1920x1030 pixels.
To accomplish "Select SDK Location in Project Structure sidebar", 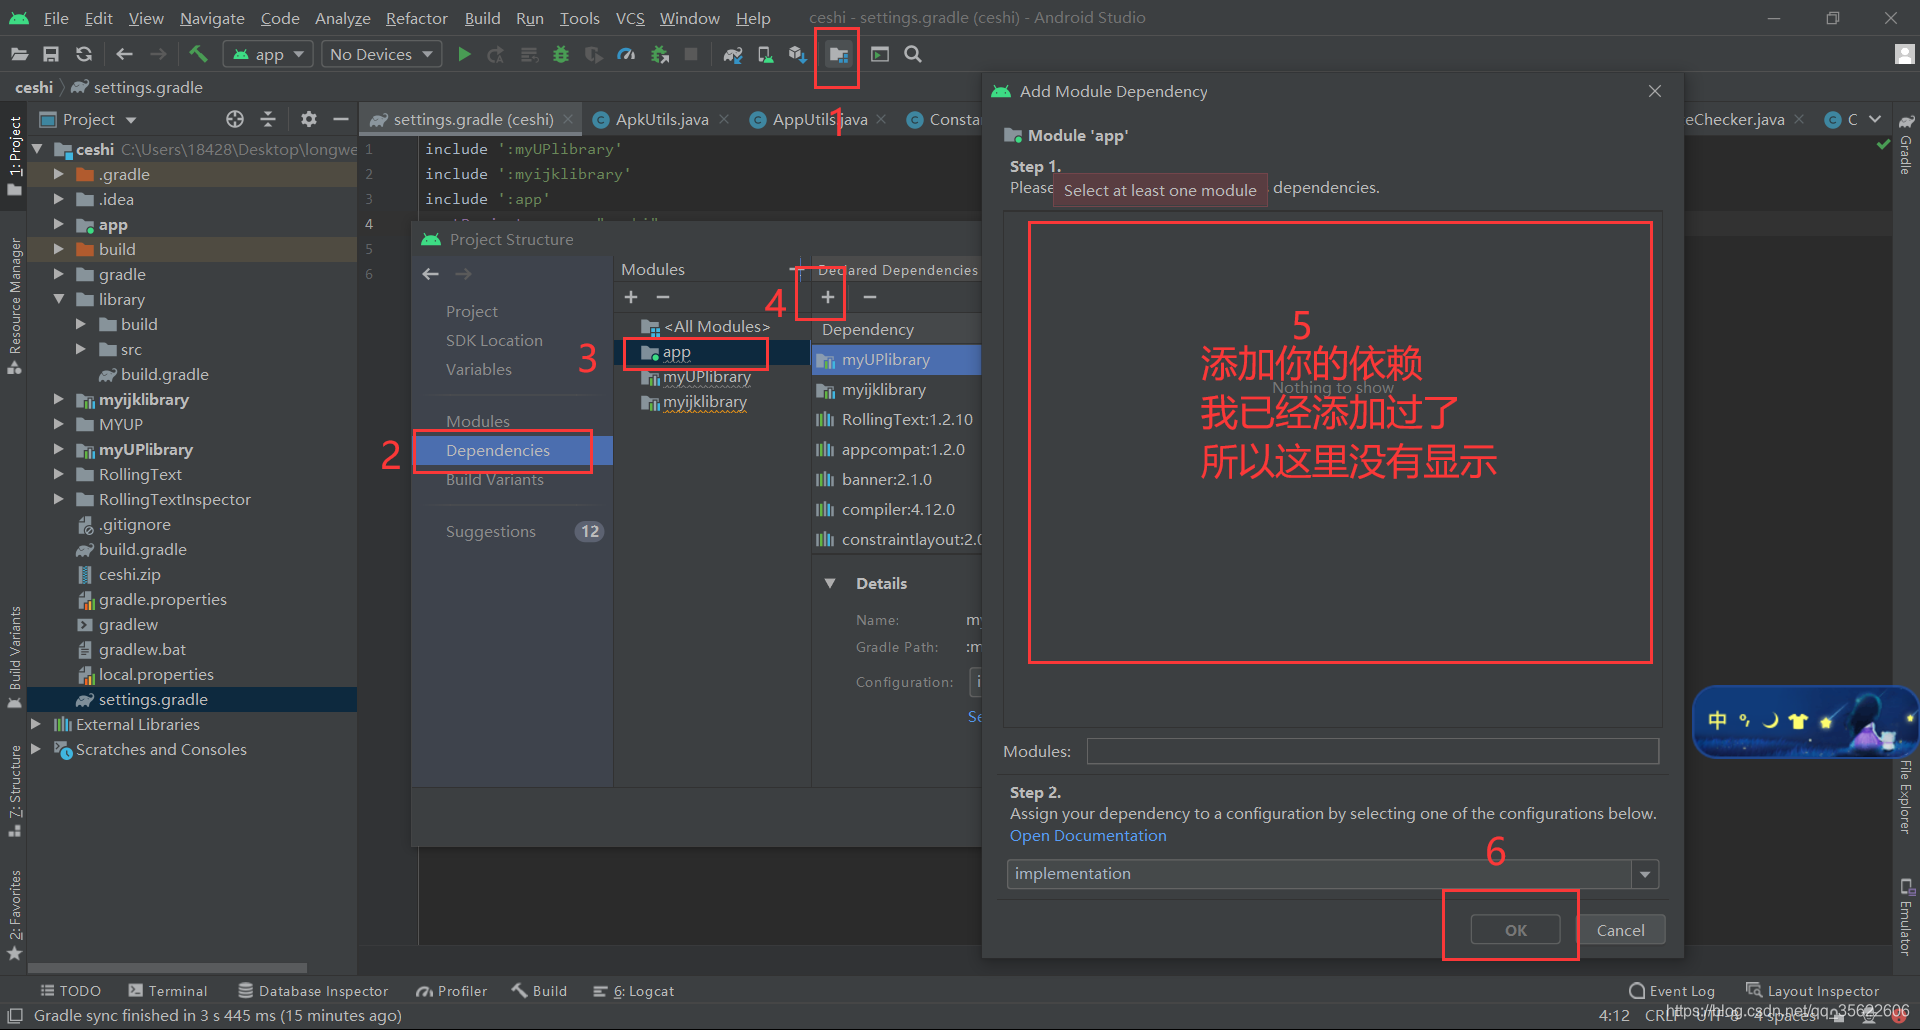I will click(x=494, y=340).
